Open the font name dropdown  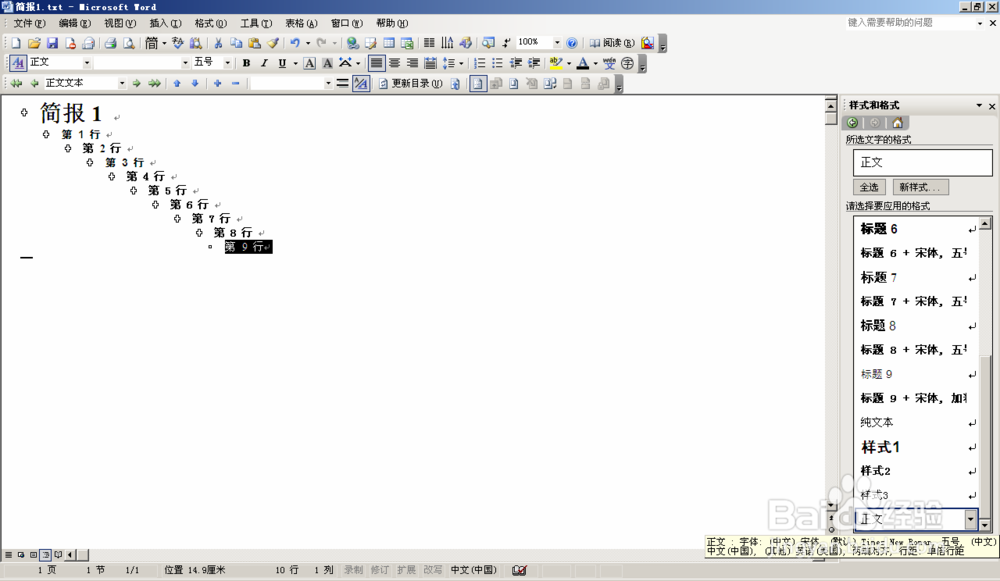tap(185, 63)
